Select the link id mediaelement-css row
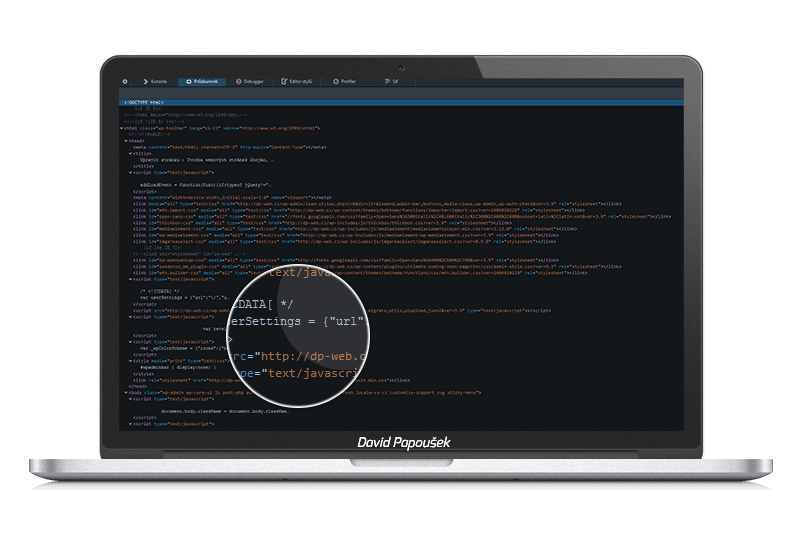This screenshot has height=534, width=800. [355, 229]
